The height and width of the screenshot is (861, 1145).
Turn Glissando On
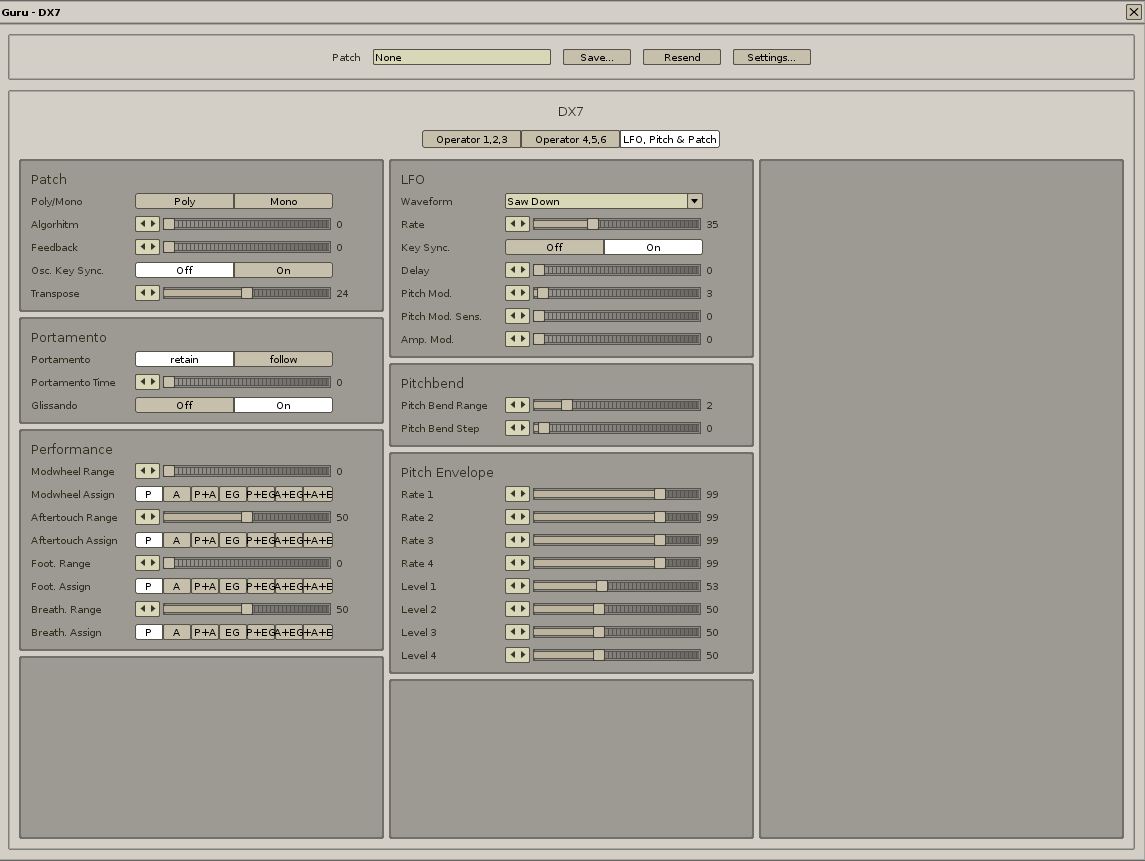coord(283,405)
